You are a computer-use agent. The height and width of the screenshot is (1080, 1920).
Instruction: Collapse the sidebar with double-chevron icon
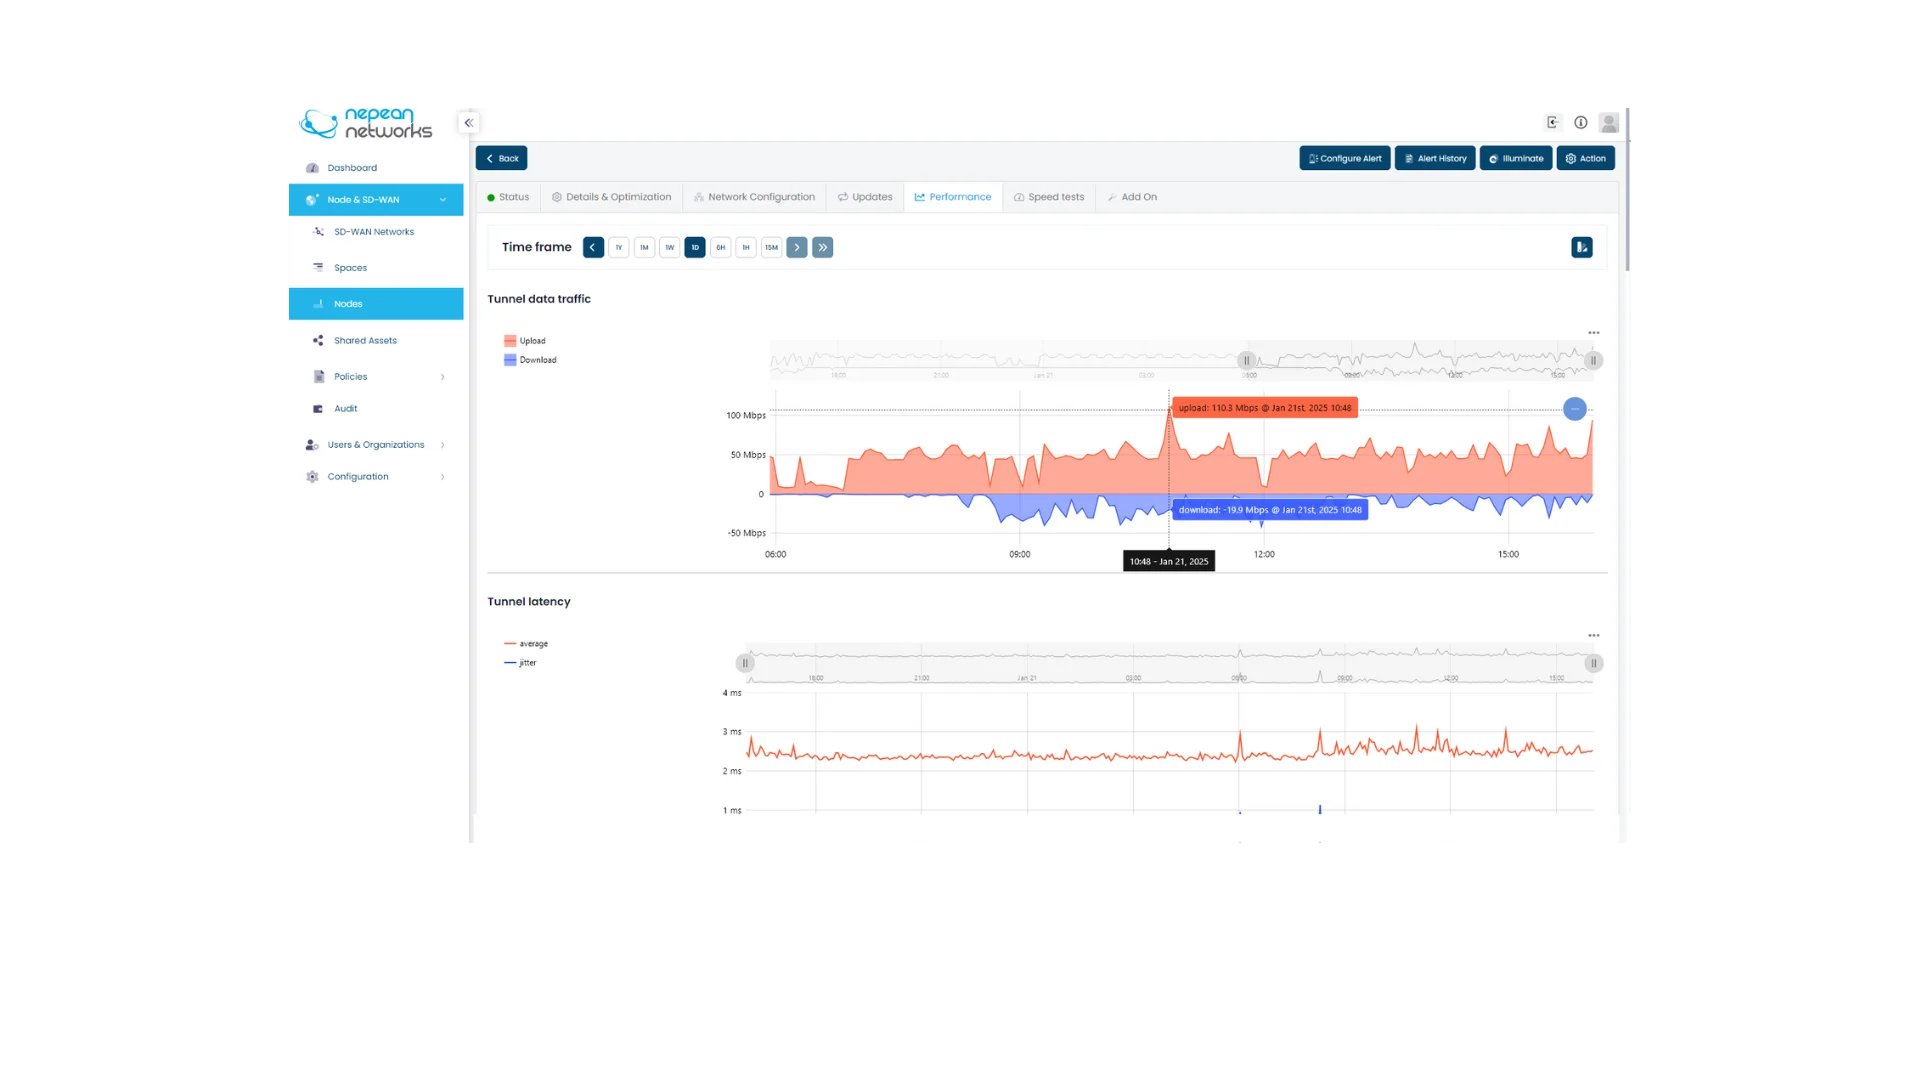pos(468,123)
